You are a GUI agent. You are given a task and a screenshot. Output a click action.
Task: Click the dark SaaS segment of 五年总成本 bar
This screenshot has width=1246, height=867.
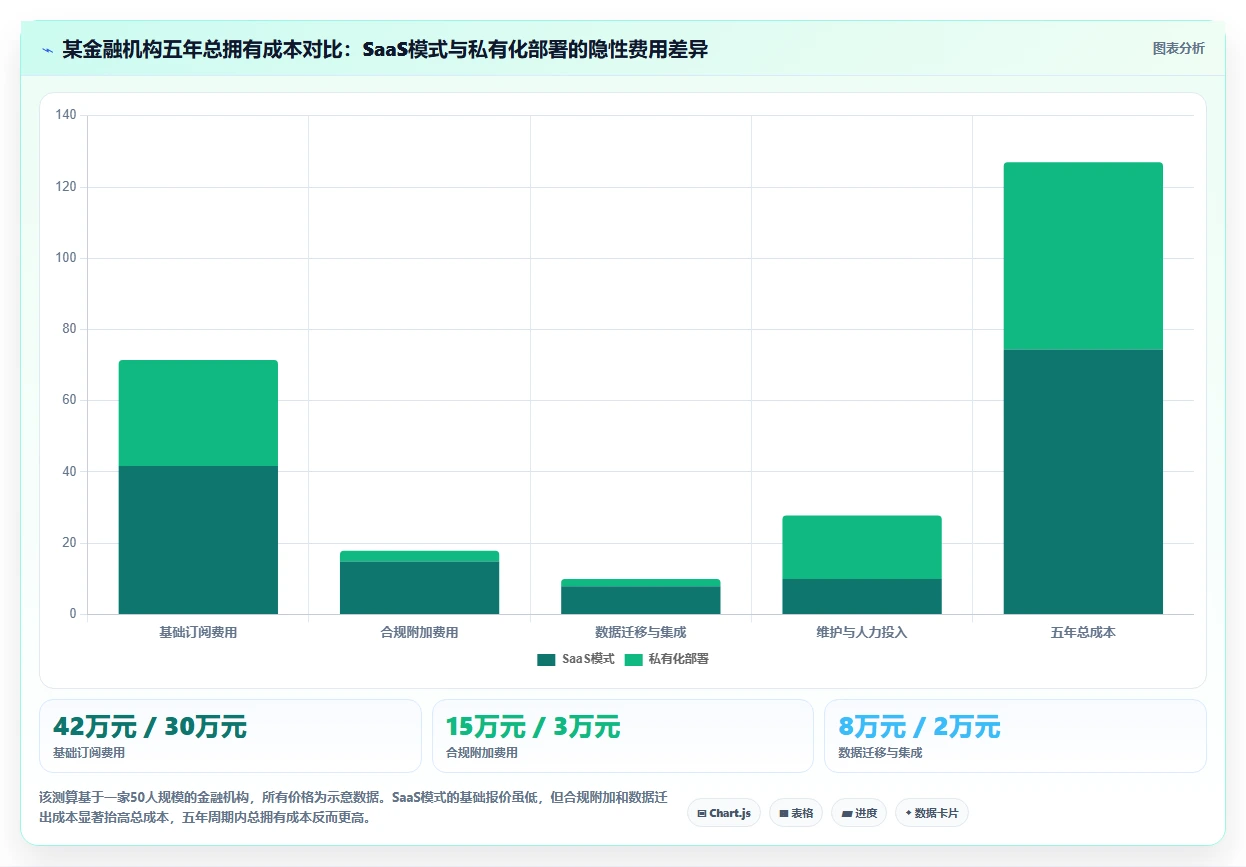click(1083, 482)
